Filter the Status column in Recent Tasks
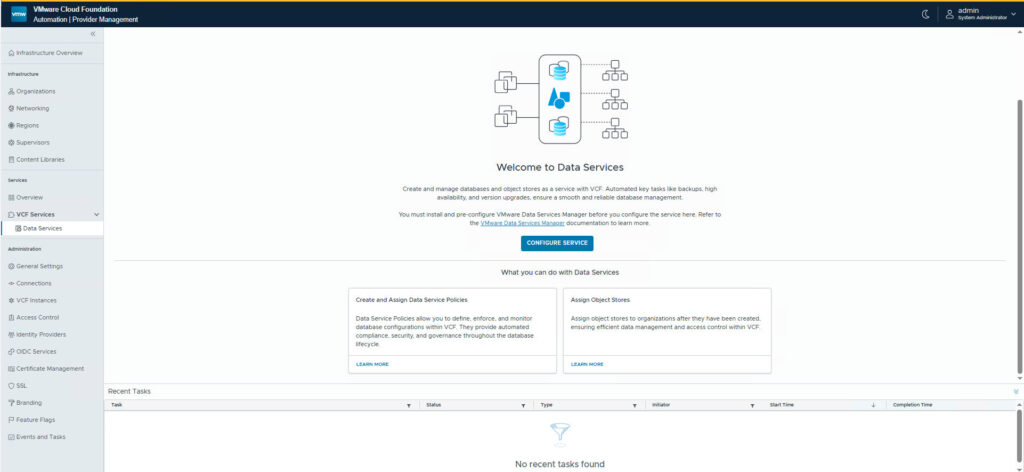The height and width of the screenshot is (472, 1024). (523, 405)
